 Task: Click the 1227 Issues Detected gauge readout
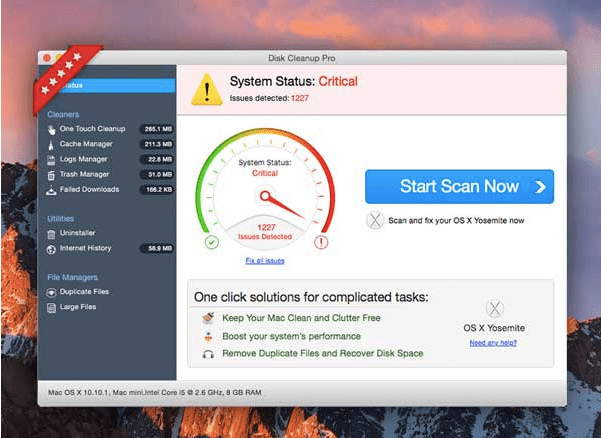(x=265, y=232)
